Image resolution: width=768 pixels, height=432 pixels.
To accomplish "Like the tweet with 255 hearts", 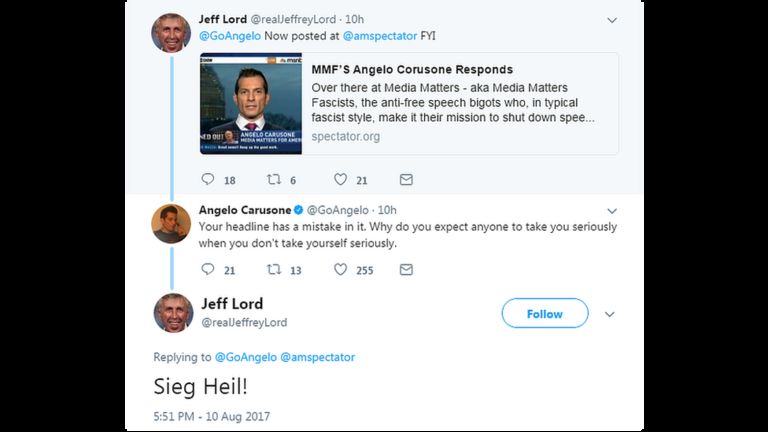I will (x=340, y=269).
